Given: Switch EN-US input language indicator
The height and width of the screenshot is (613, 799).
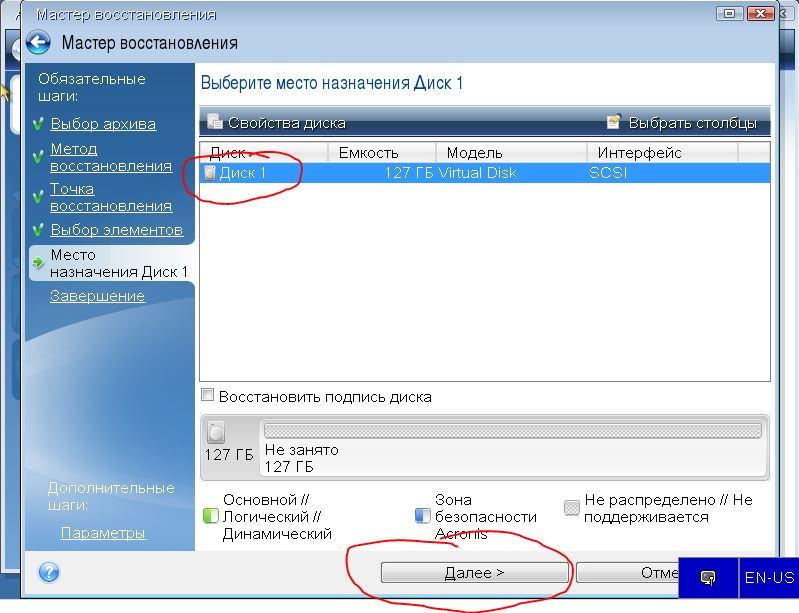Looking at the screenshot, I should click(769, 578).
